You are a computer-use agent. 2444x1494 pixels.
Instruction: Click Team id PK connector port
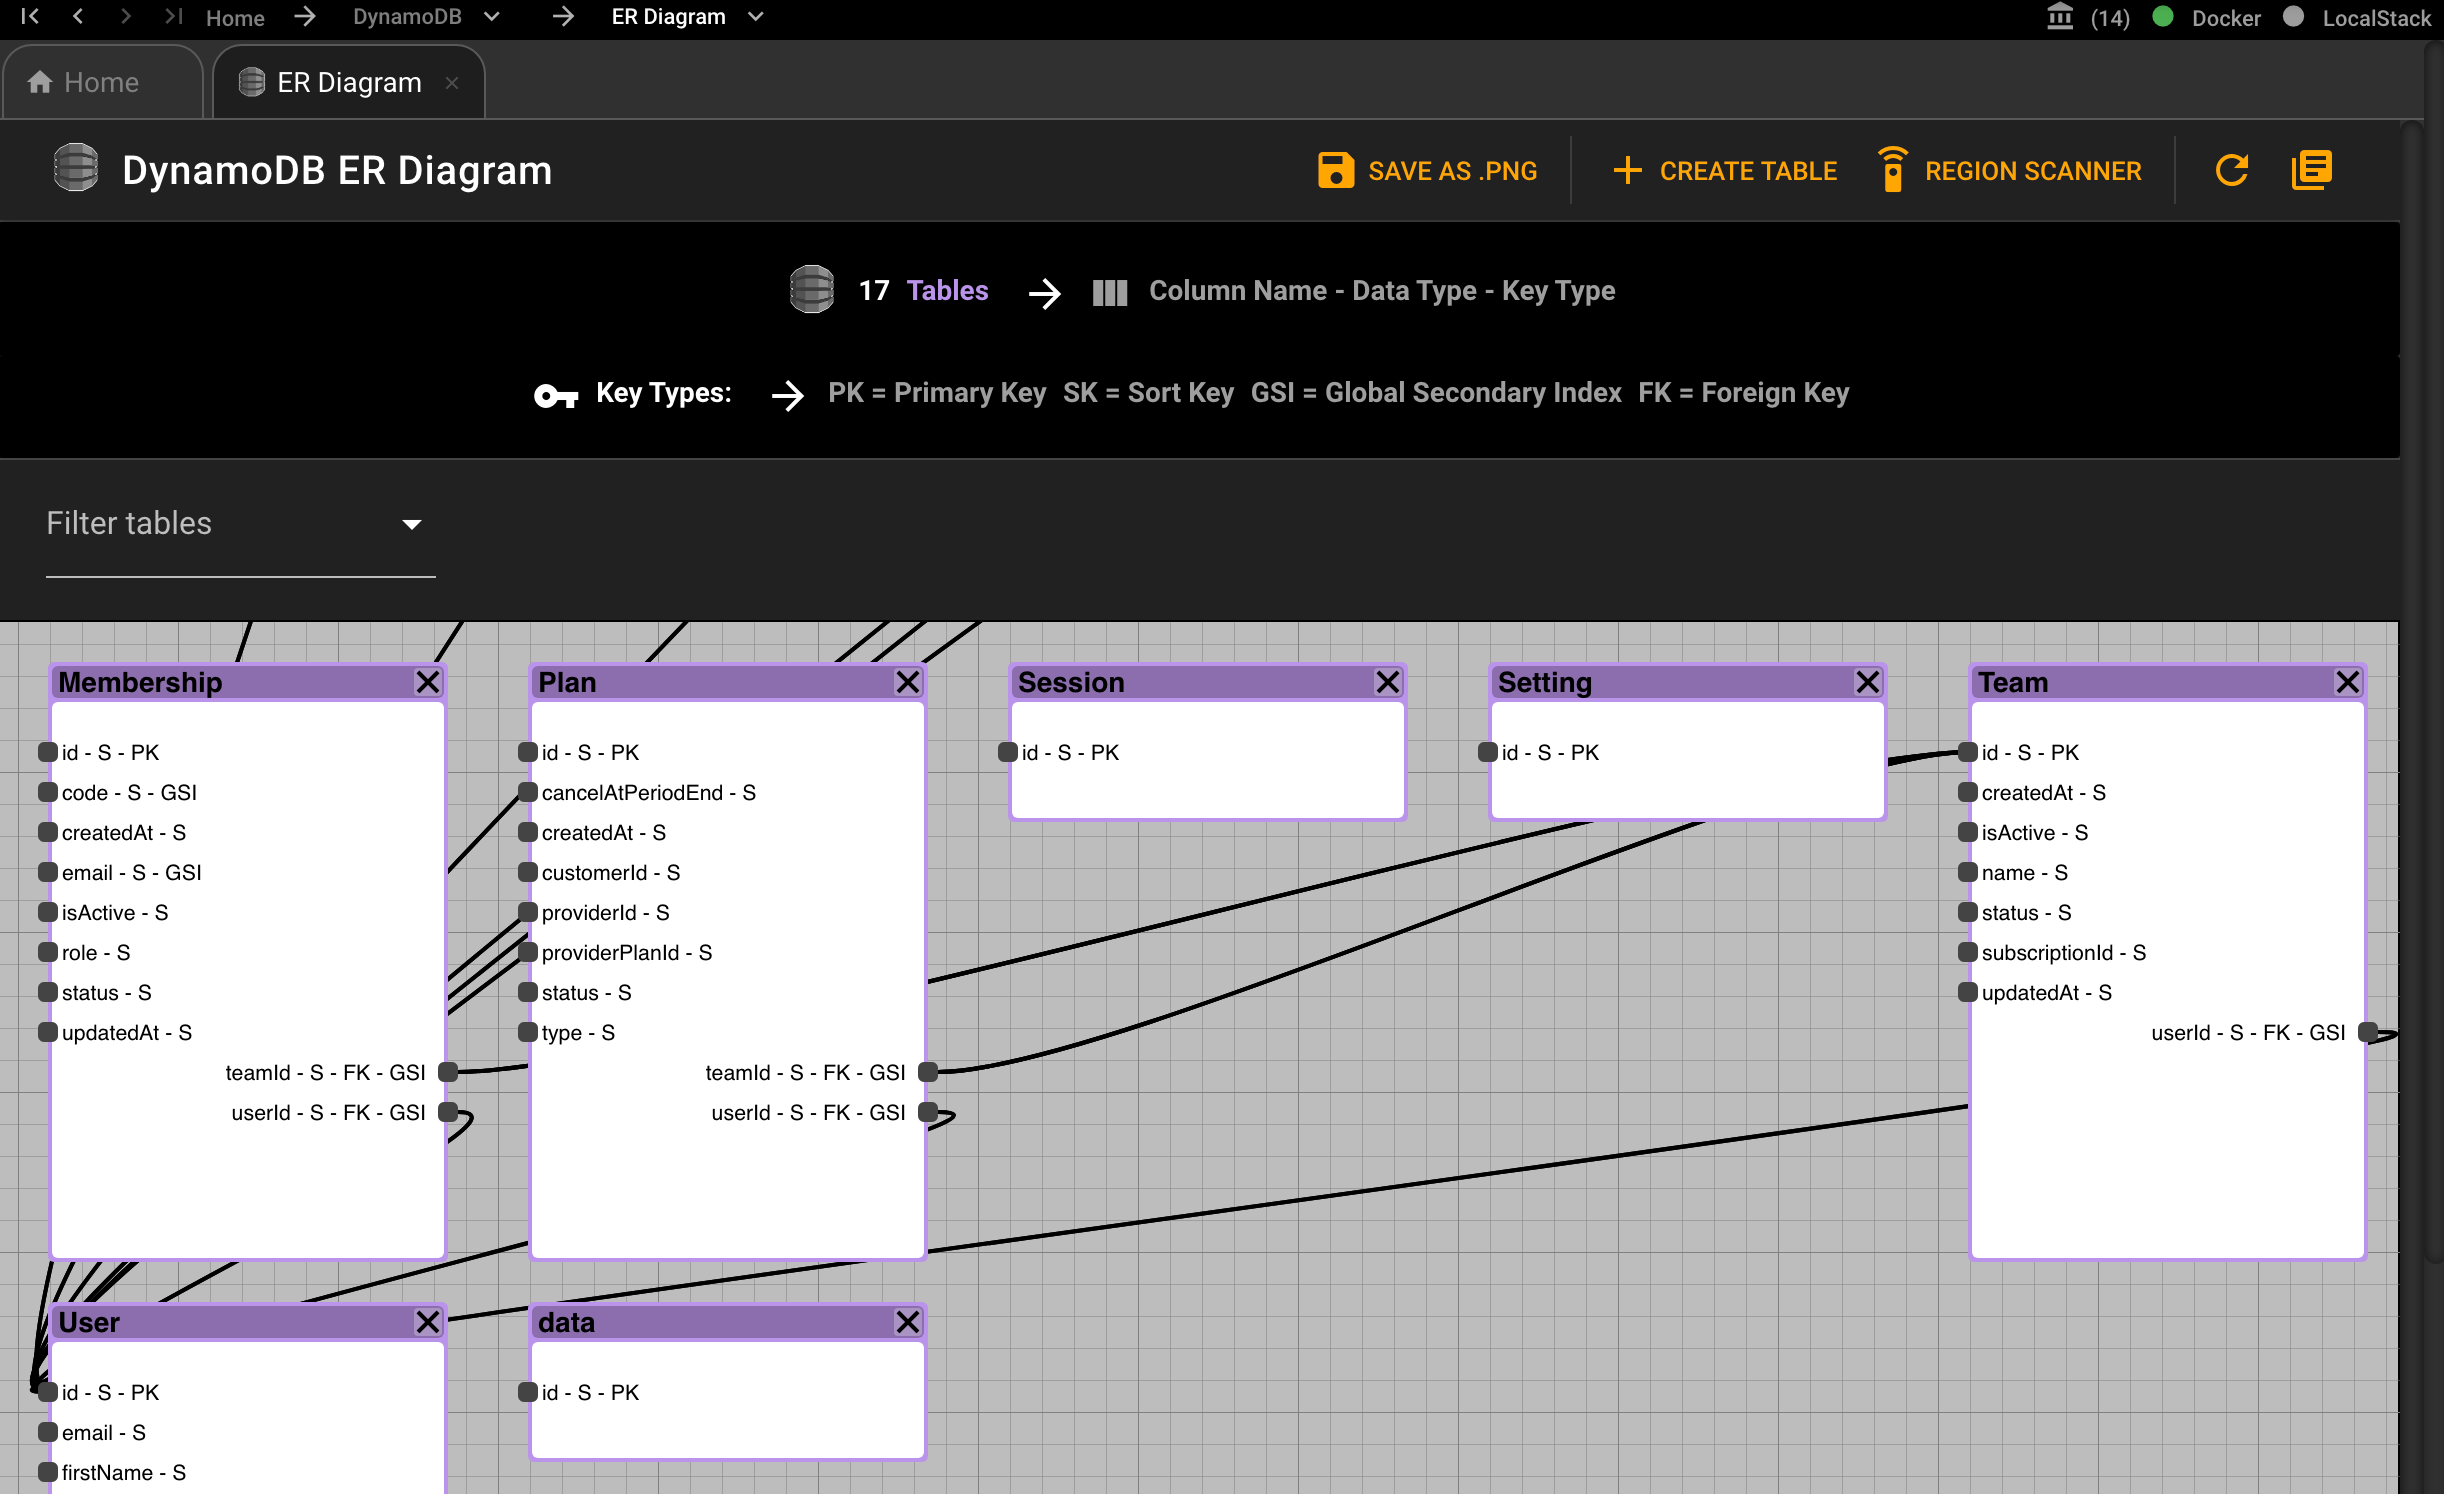pos(1968,752)
